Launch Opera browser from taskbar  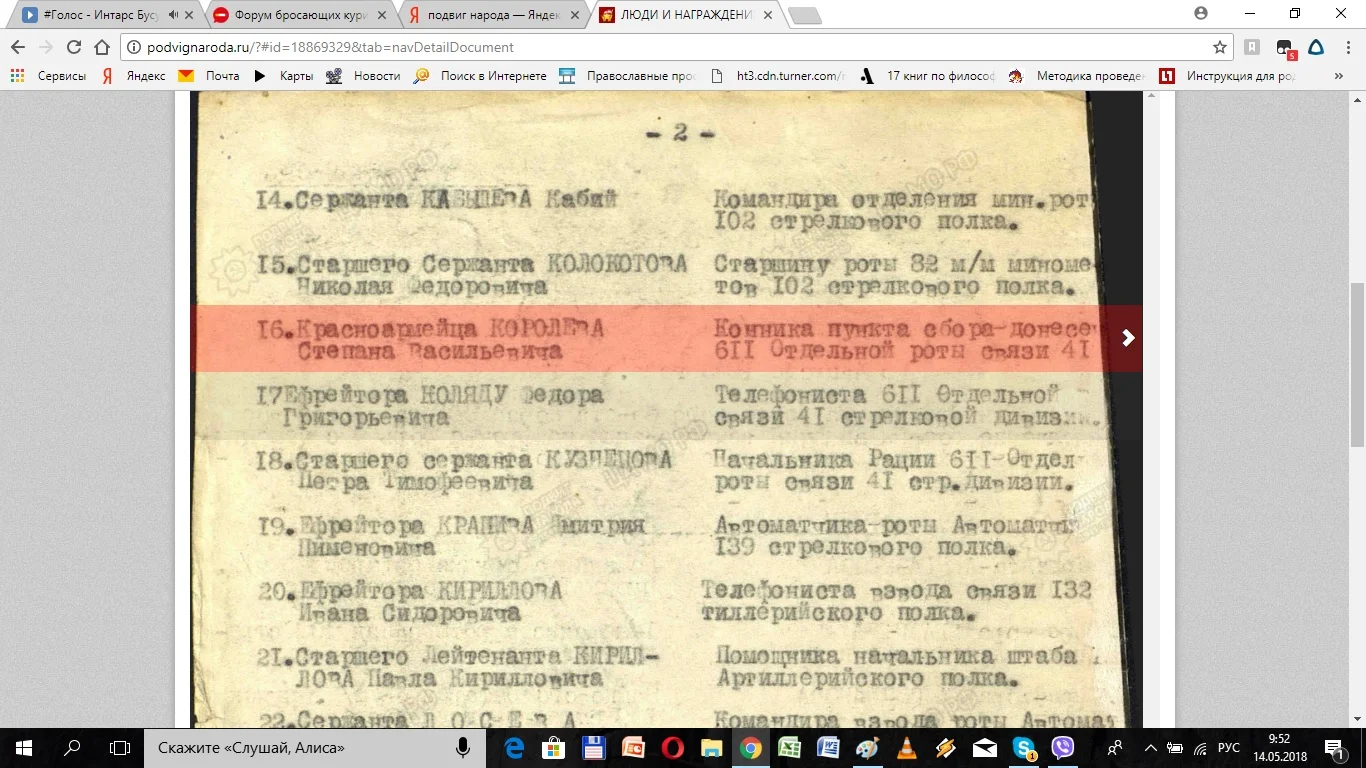tap(672, 748)
